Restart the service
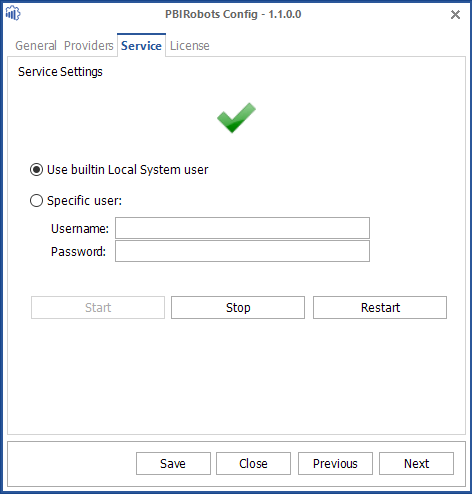 [380, 307]
